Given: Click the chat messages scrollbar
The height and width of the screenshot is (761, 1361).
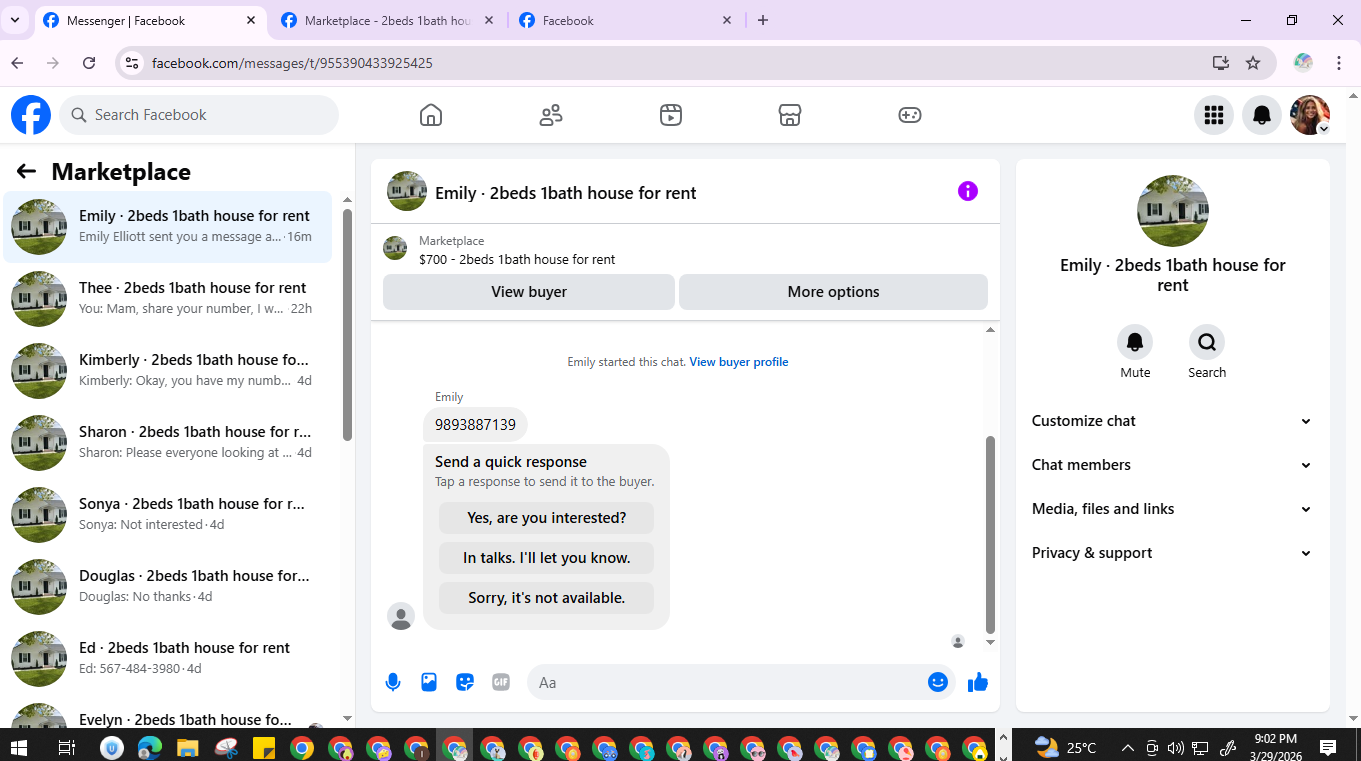Looking at the screenshot, I should (991, 534).
